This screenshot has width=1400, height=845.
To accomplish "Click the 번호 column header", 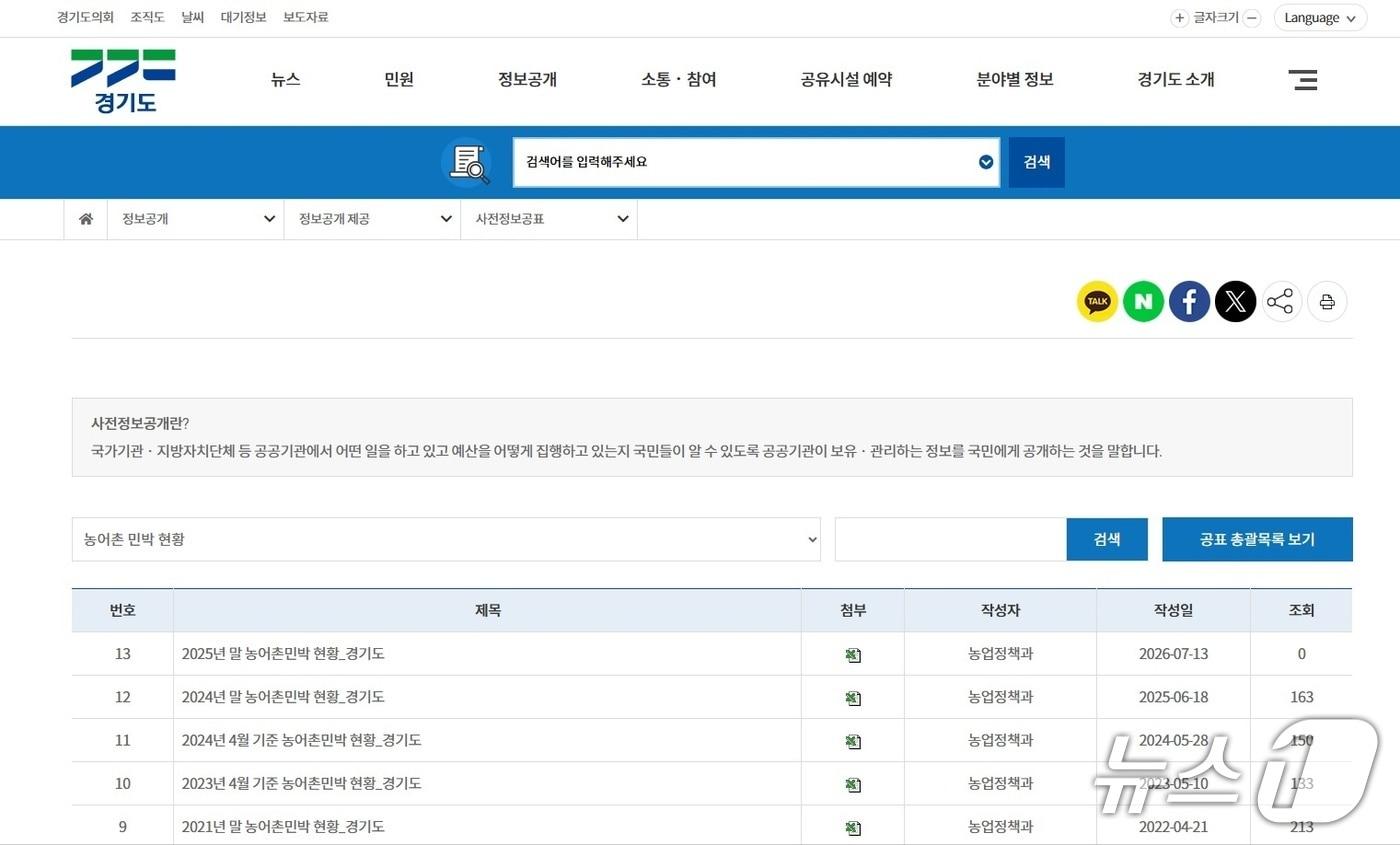I will click(x=123, y=610).
